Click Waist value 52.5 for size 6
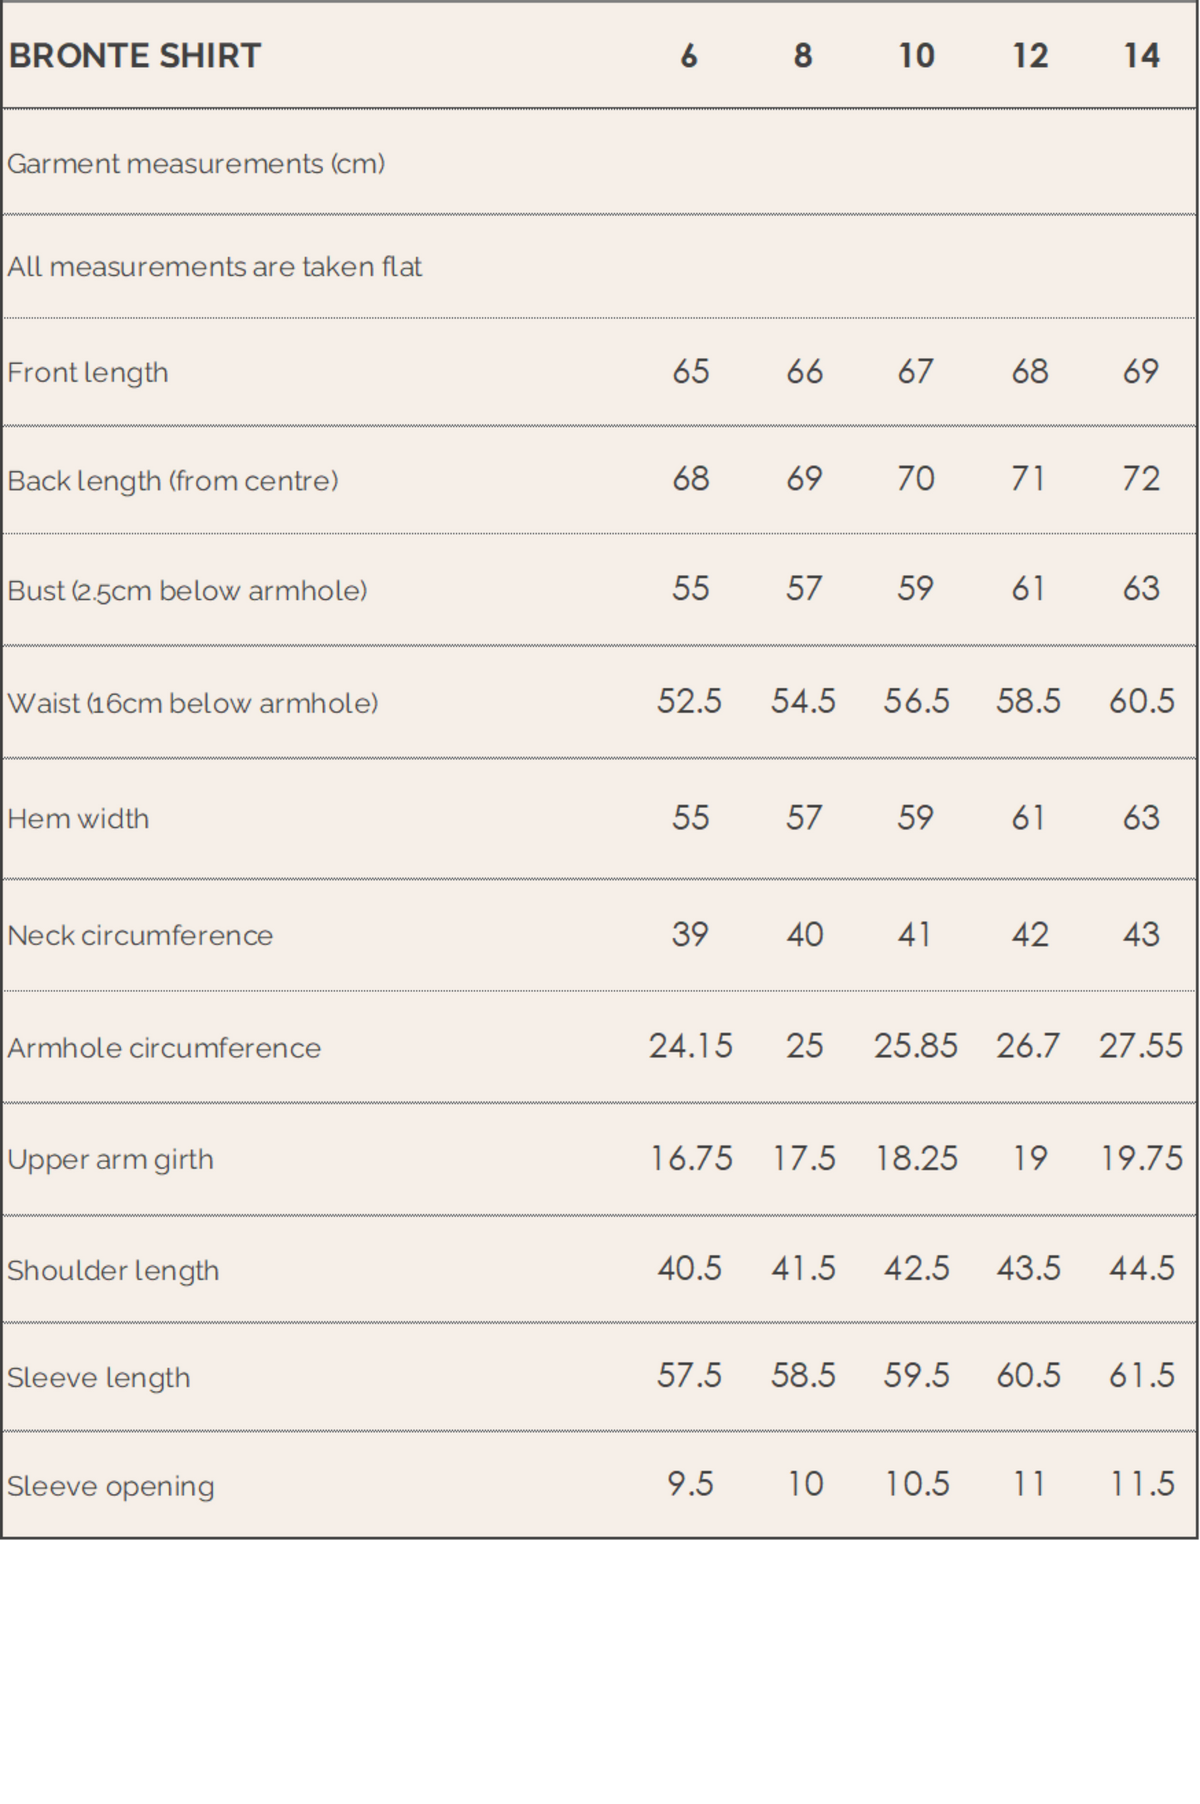Image resolution: width=1200 pixels, height=1804 pixels. point(689,701)
